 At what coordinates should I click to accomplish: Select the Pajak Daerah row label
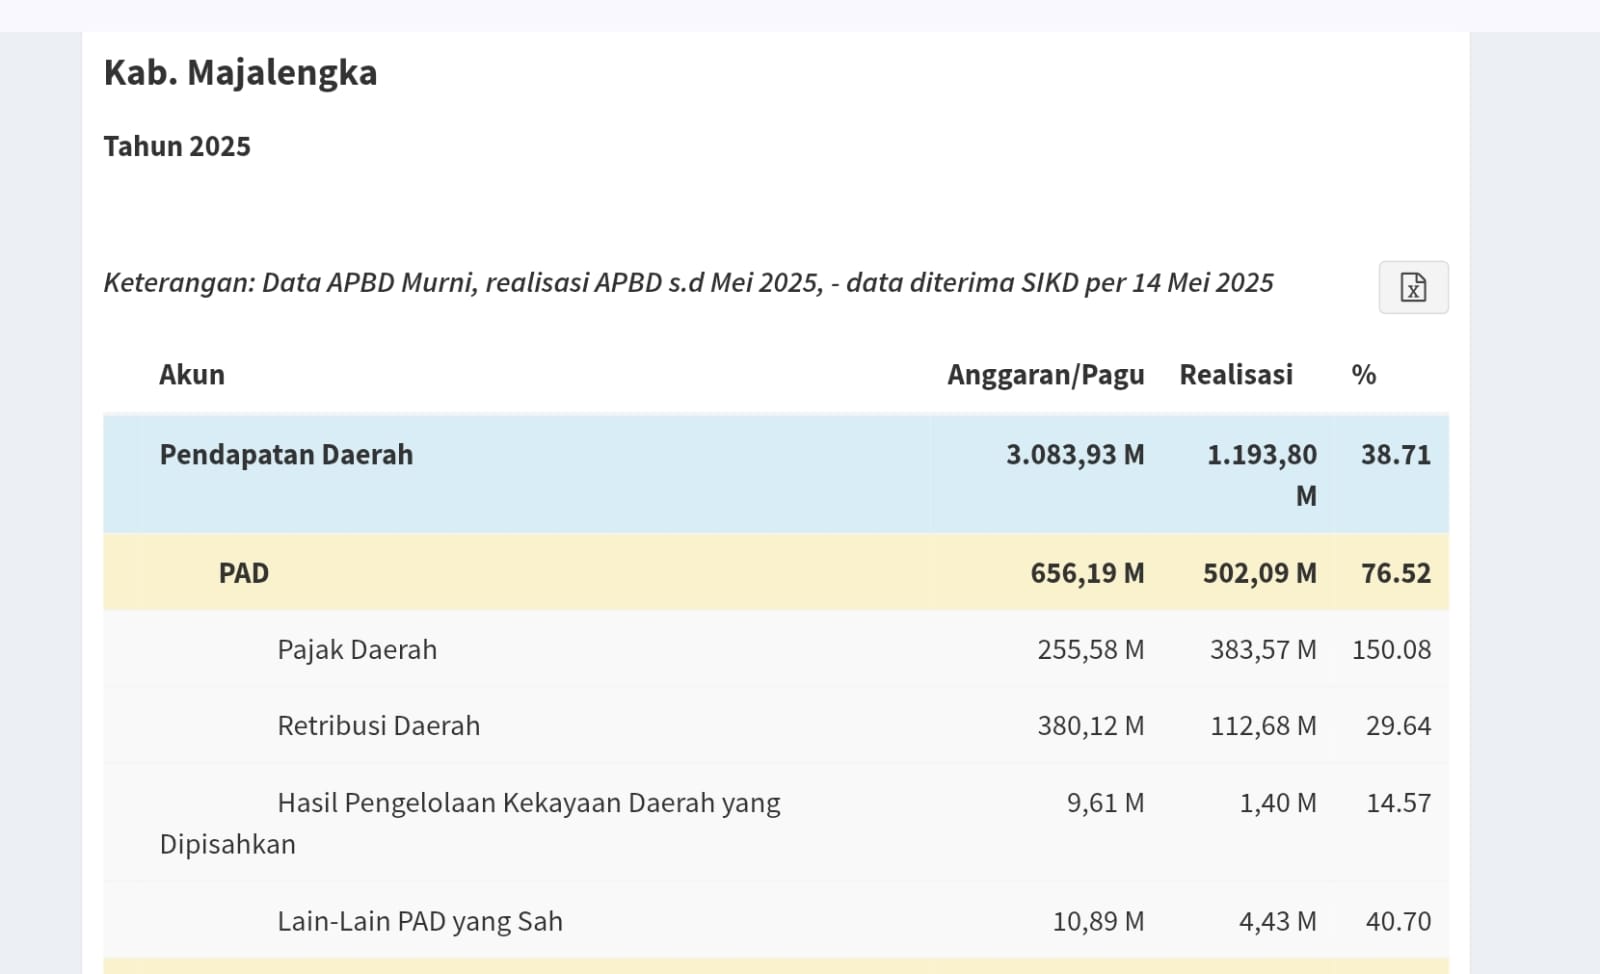click(x=357, y=650)
